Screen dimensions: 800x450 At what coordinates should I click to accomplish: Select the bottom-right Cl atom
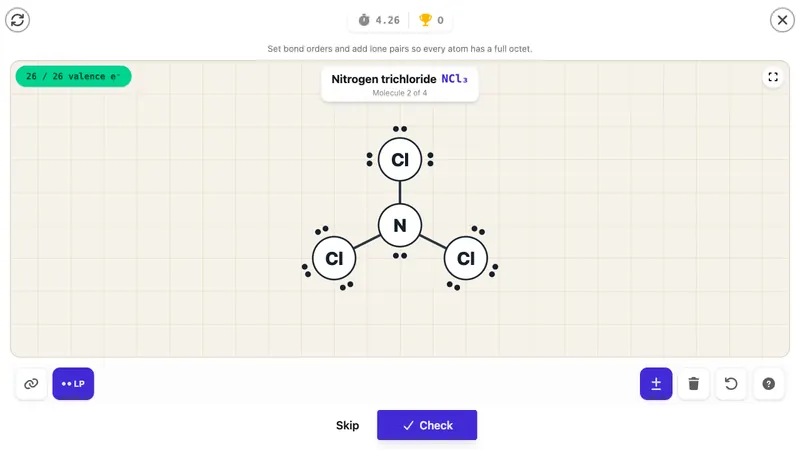point(466,258)
